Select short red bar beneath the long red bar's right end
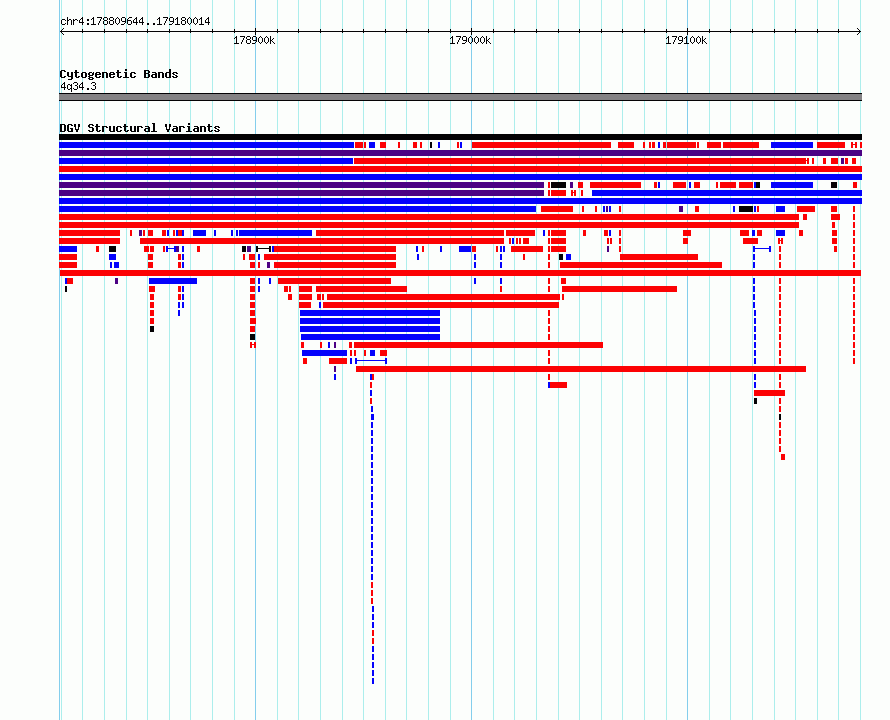890x720 pixels. (x=770, y=393)
